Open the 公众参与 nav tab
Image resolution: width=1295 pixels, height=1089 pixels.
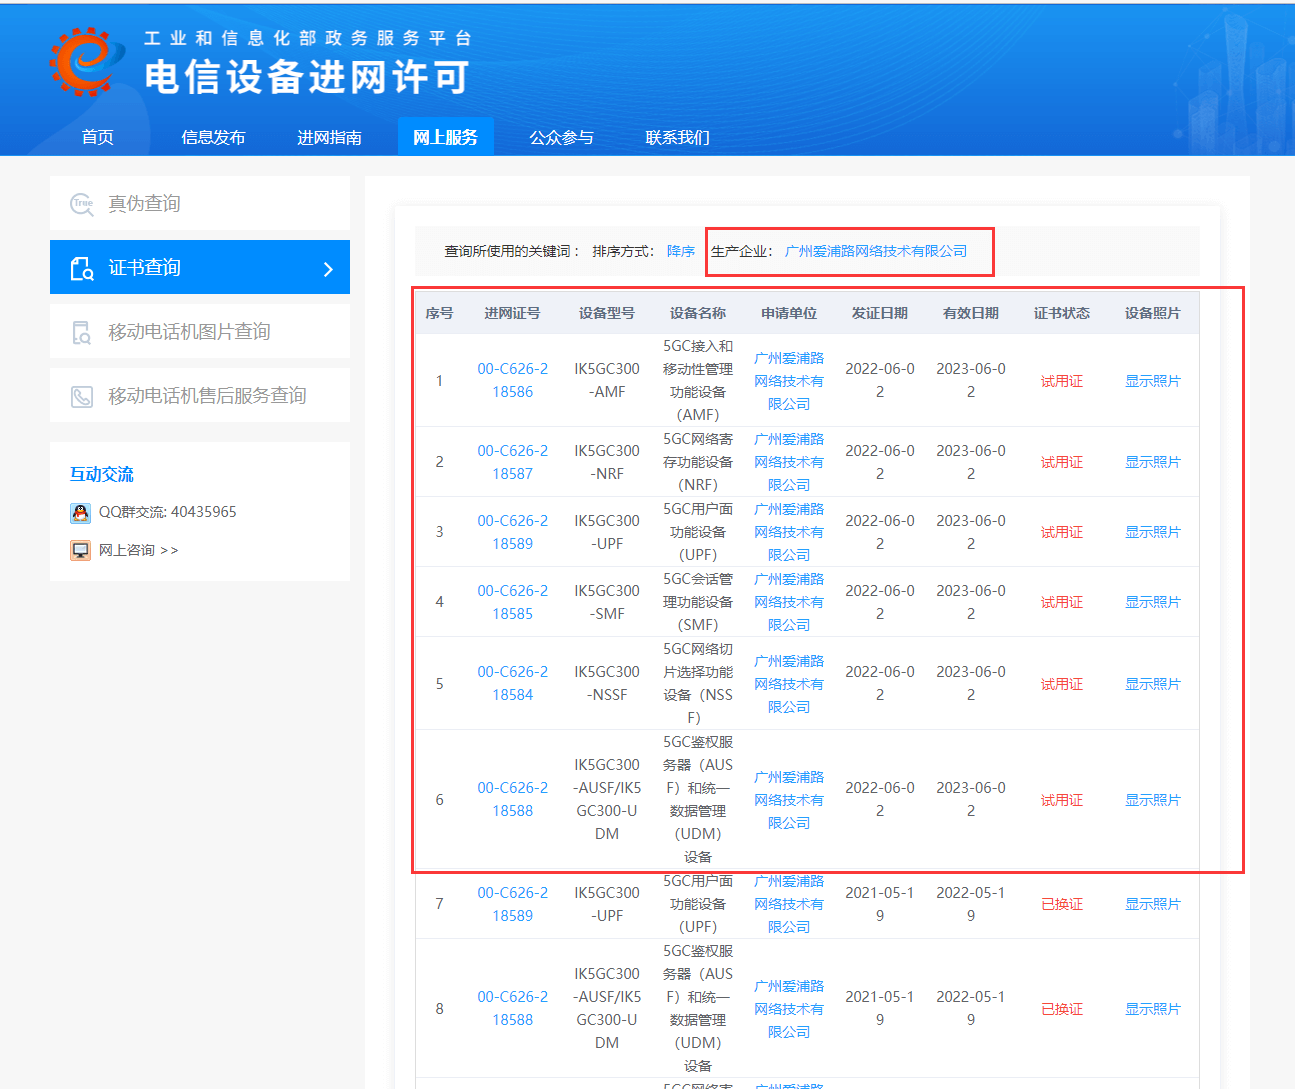(561, 137)
